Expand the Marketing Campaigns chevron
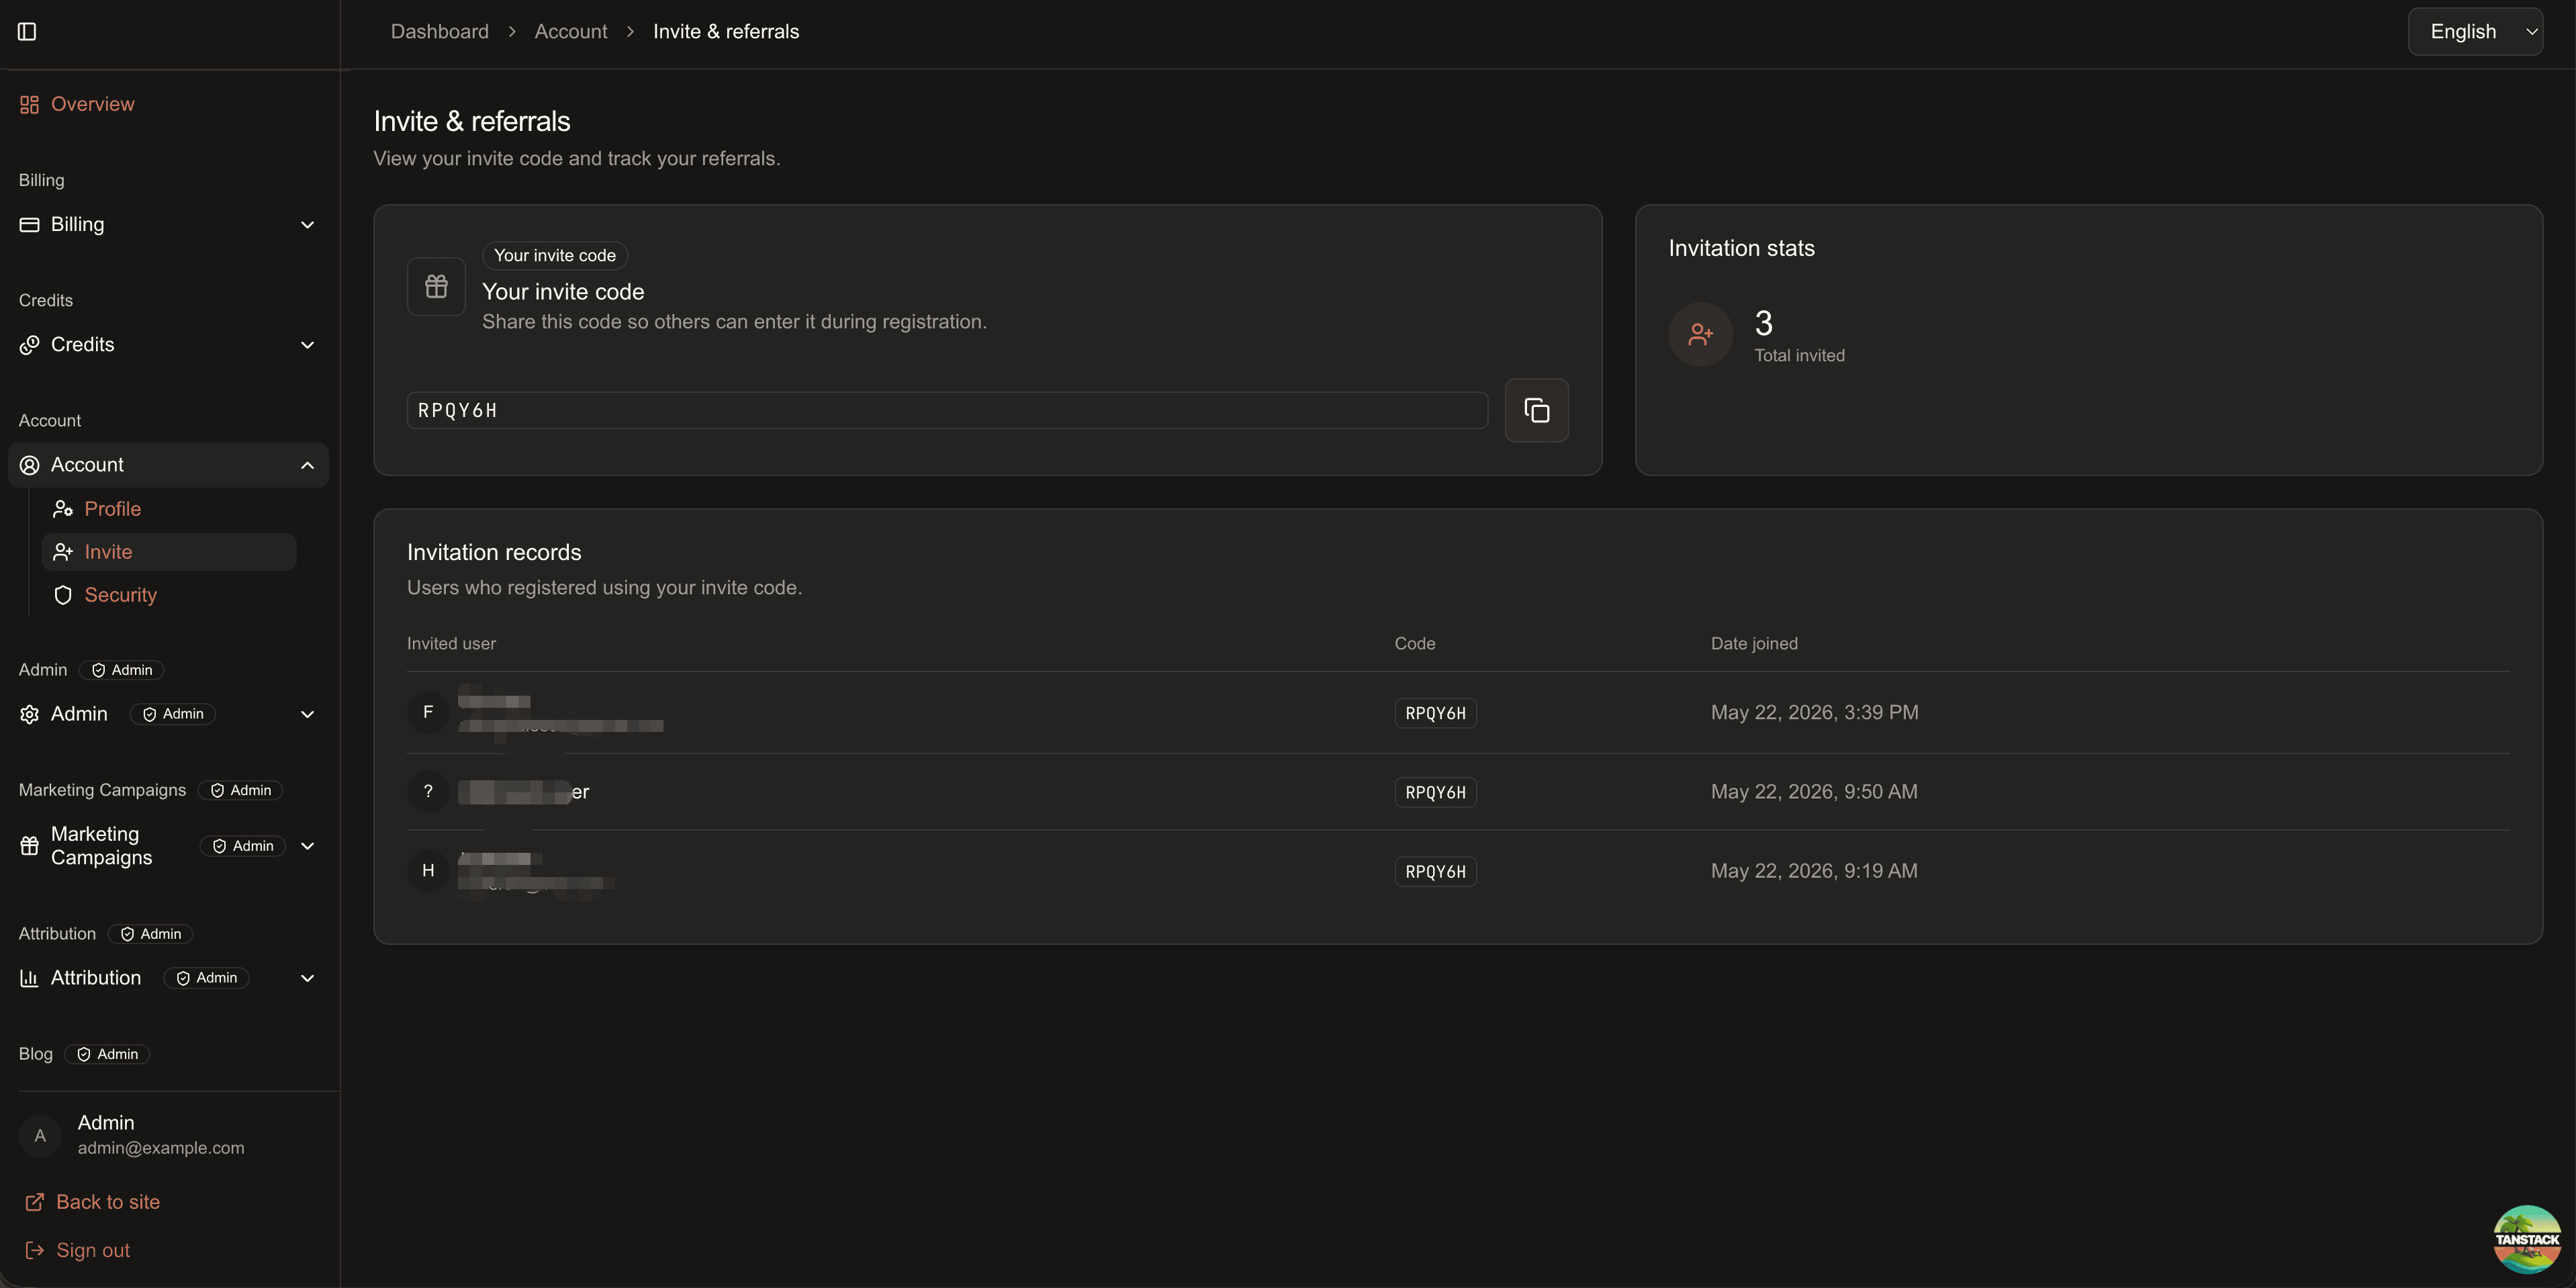 [307, 846]
